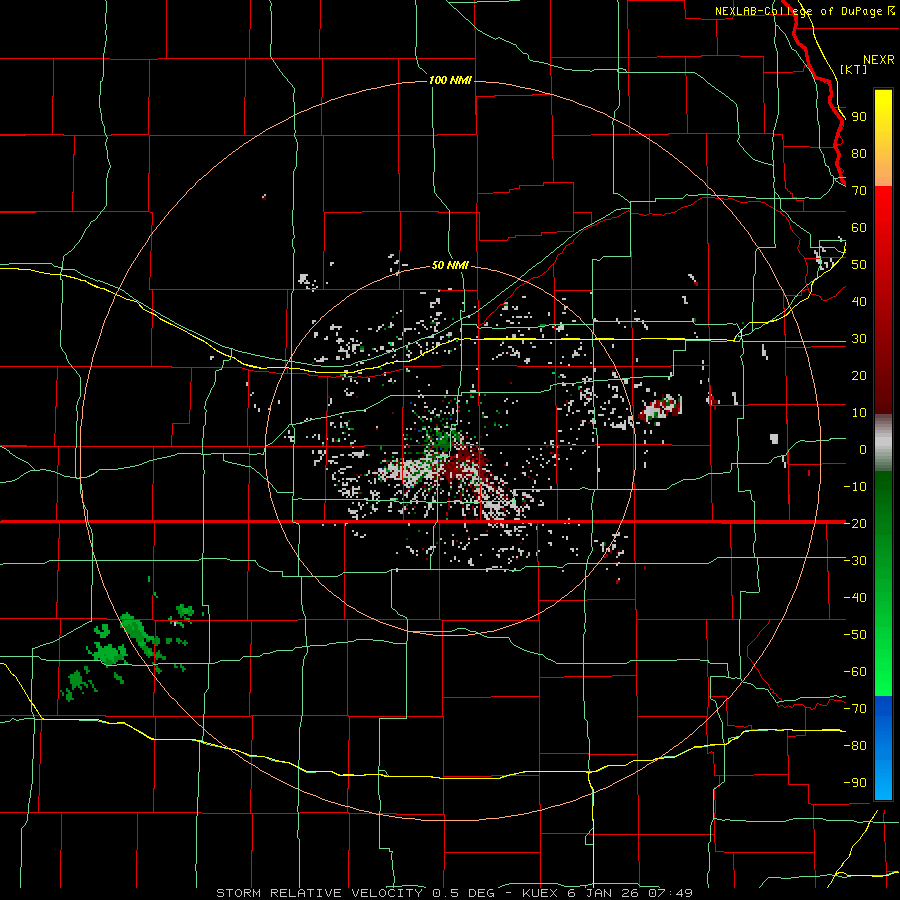Click the red-white echo just east of 50 NMI ring
Viewport: 900px width, 900px height.
[x=661, y=408]
